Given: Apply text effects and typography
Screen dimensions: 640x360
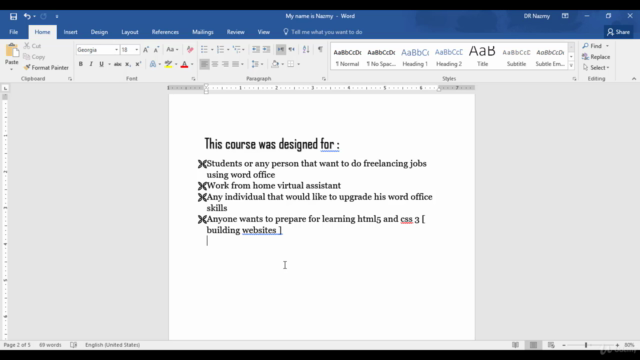Looking at the screenshot, I should (153, 64).
